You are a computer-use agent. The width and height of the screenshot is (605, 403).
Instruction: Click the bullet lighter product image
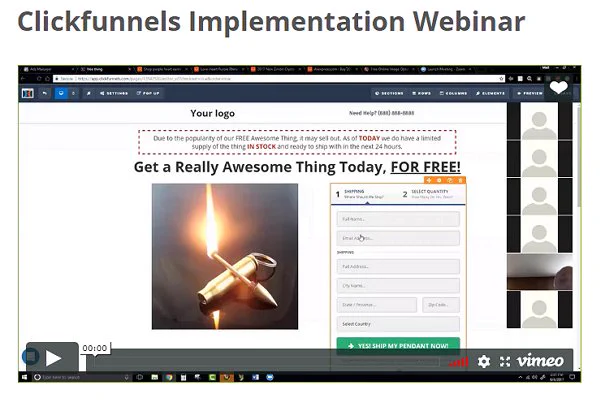point(225,256)
